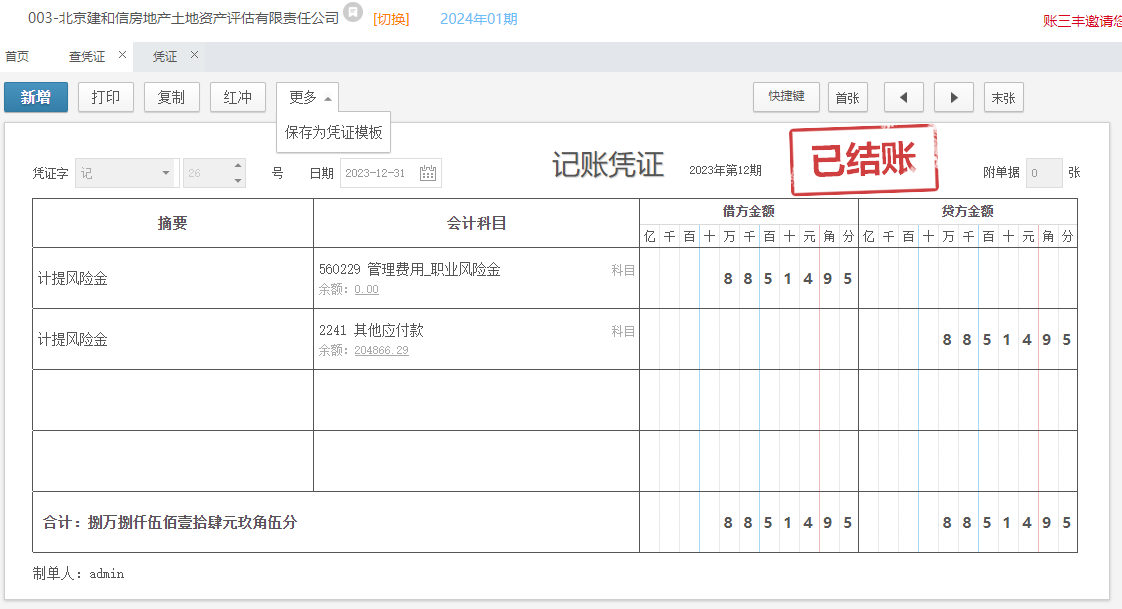Switch to the 查凭证 tab
This screenshot has width=1122, height=609.
[x=86, y=57]
